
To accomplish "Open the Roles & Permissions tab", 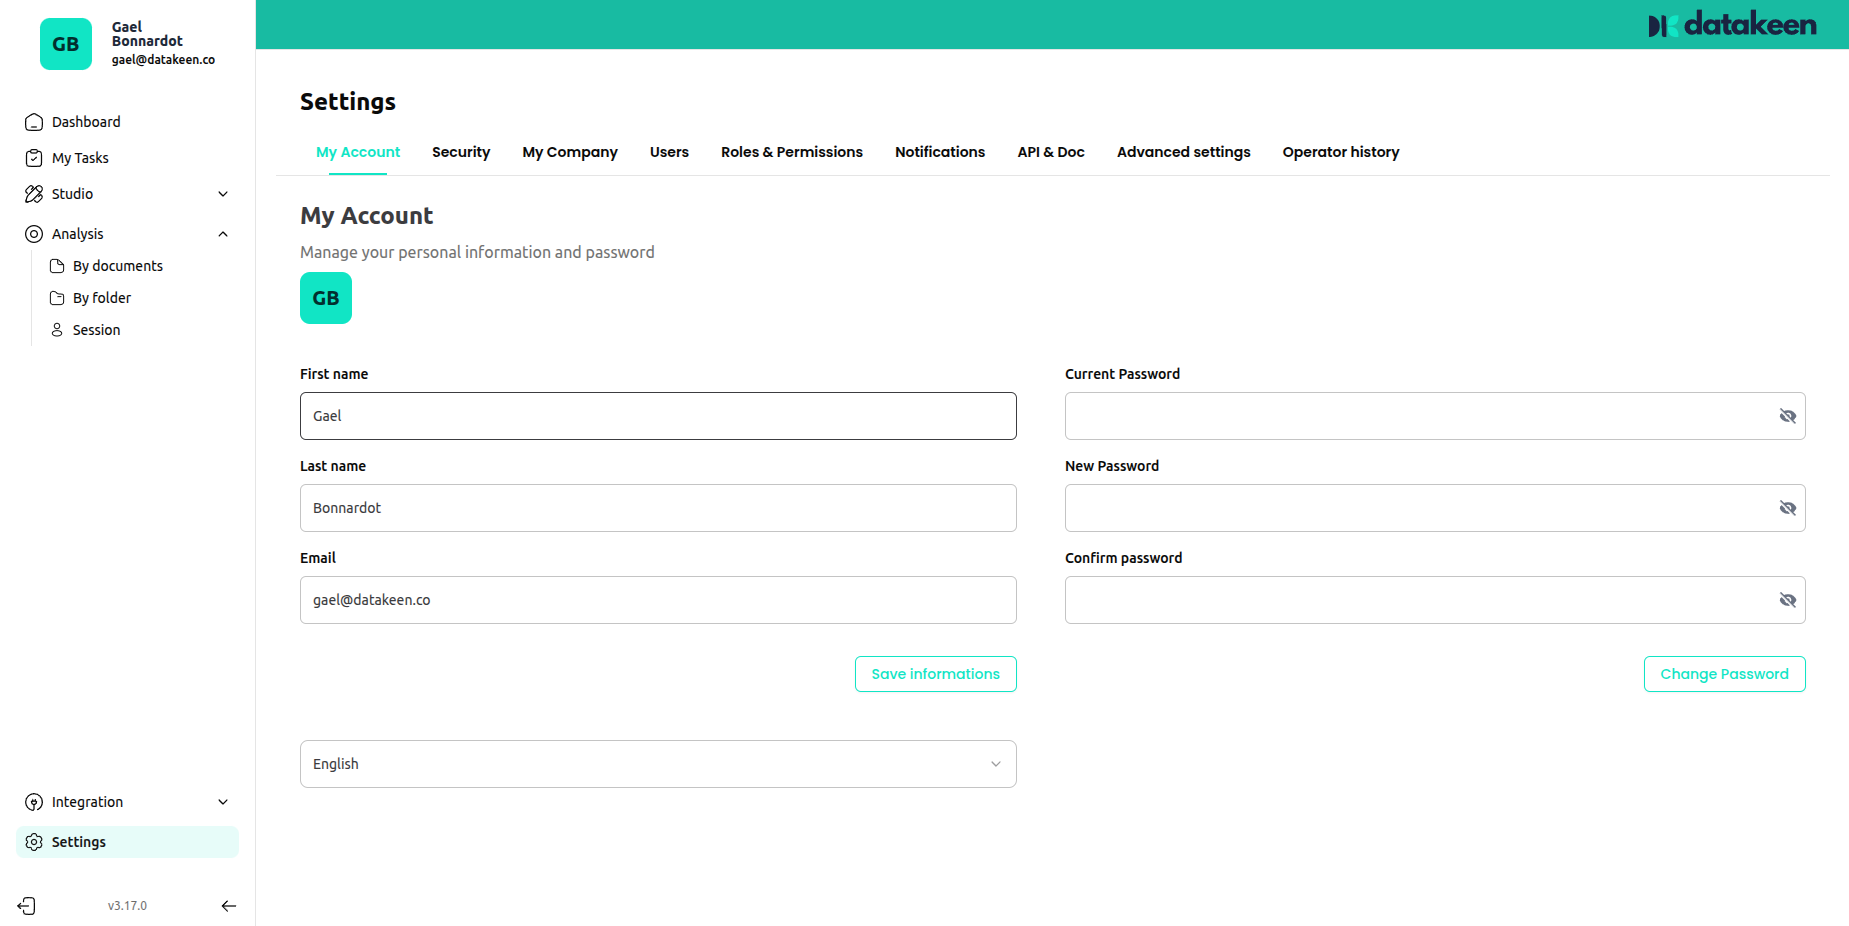I will point(791,151).
